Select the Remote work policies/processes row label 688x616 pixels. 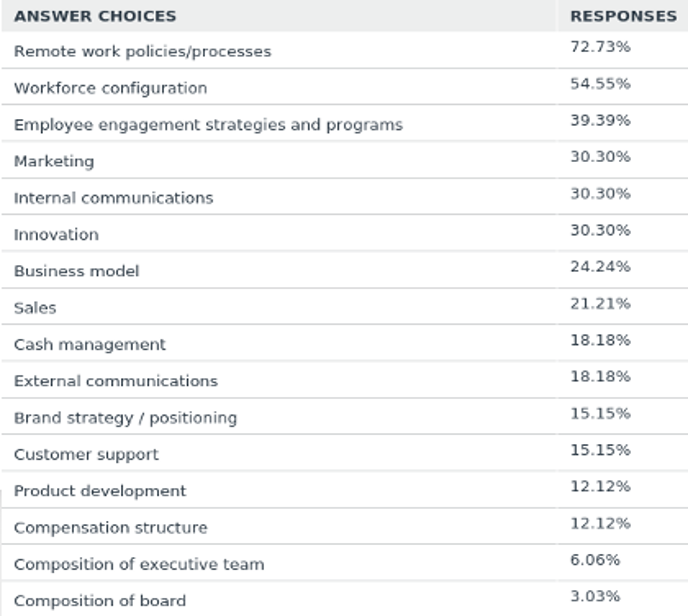pyautogui.click(x=142, y=51)
